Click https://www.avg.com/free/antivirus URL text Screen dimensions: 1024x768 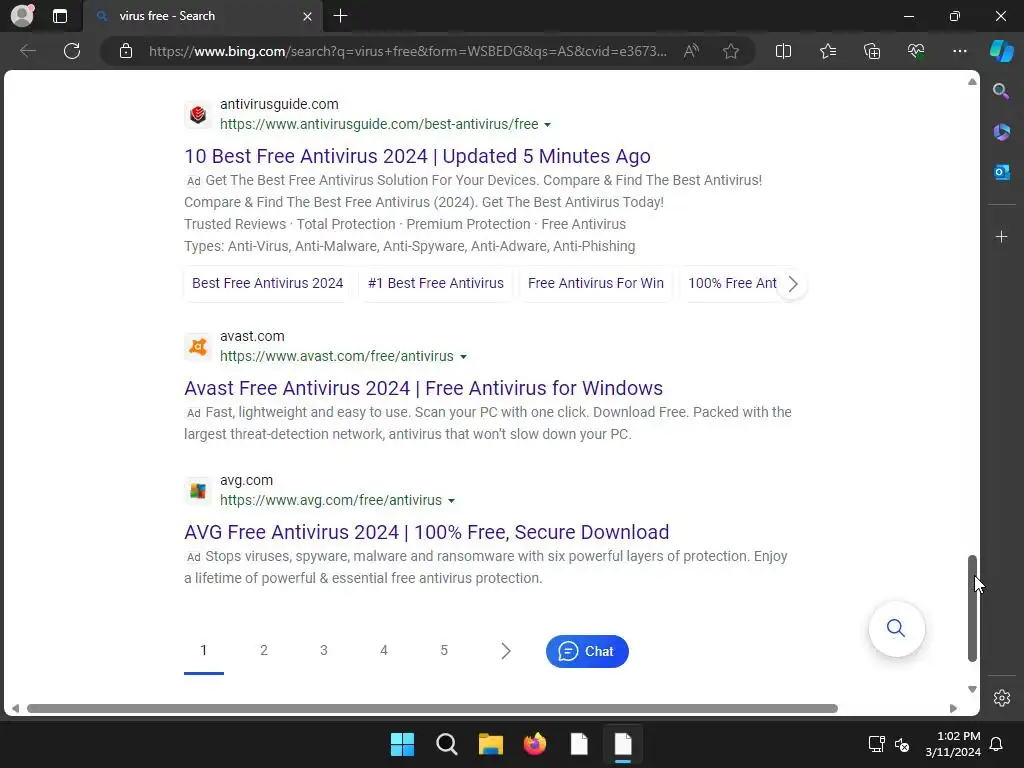coord(330,501)
